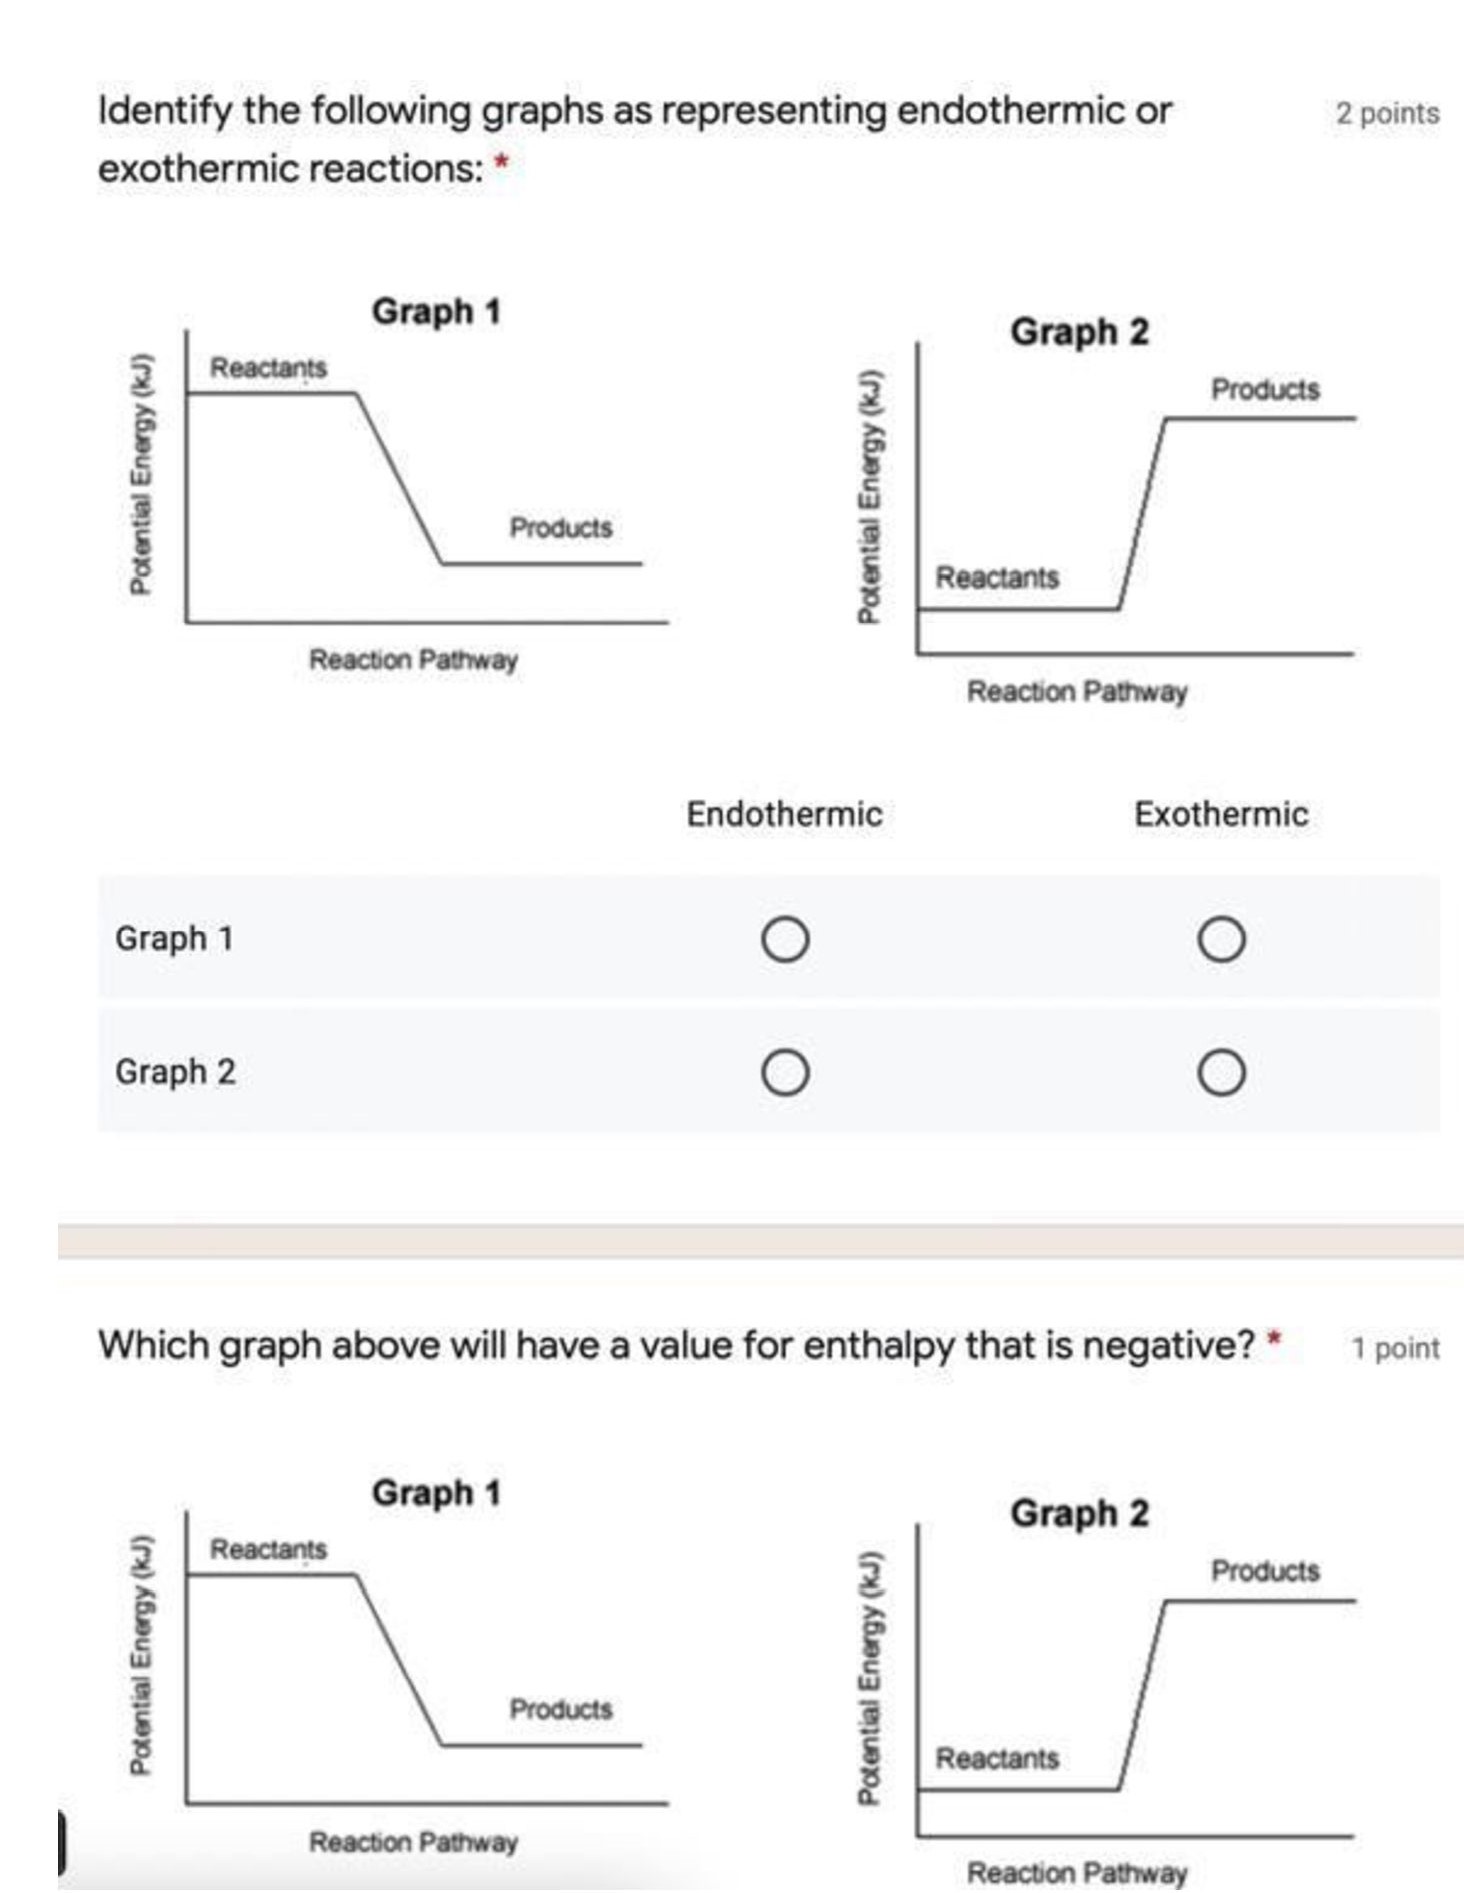Click the Graph 2 row label
Screen dimensions: 1464x1893
[175, 1072]
